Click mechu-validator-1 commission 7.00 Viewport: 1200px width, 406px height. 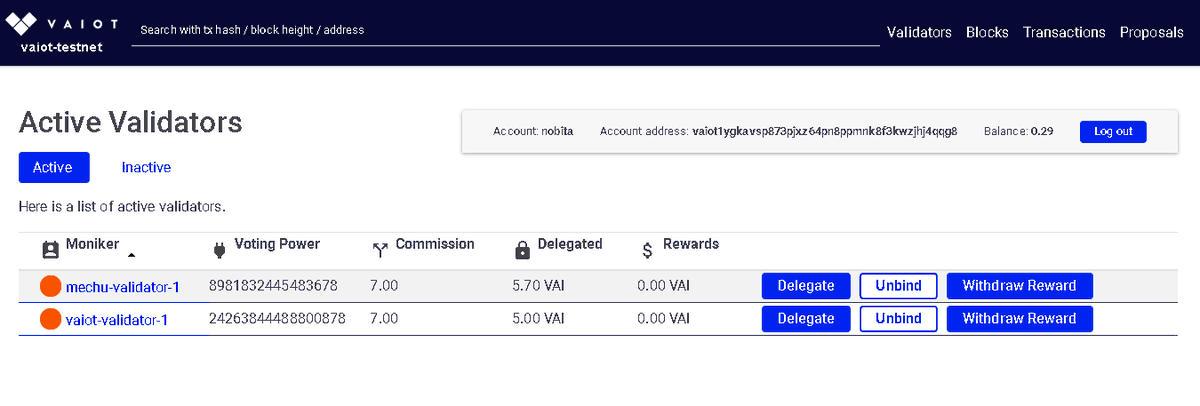tap(384, 286)
